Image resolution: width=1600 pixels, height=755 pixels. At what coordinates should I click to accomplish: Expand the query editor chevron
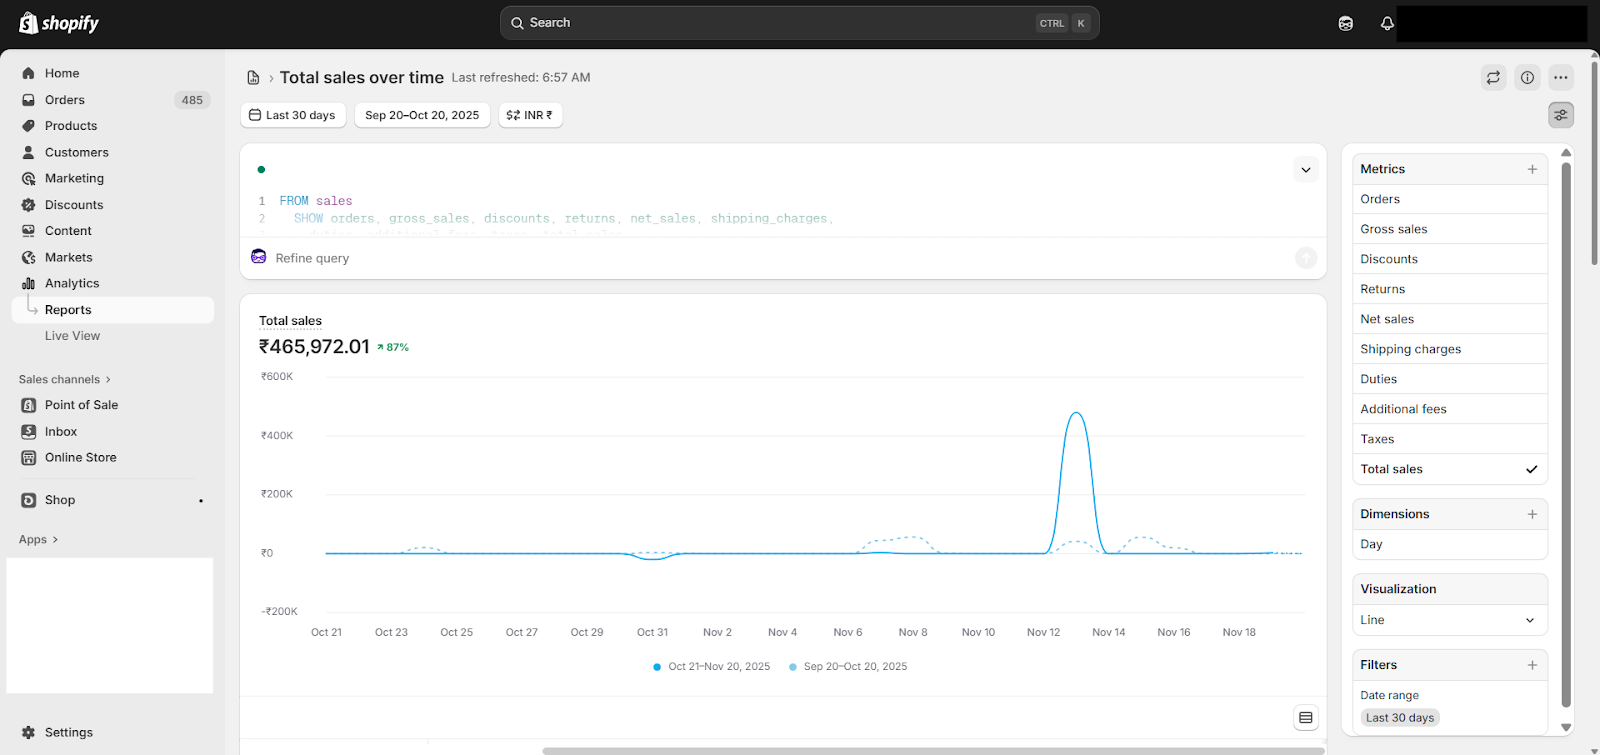[1305, 170]
